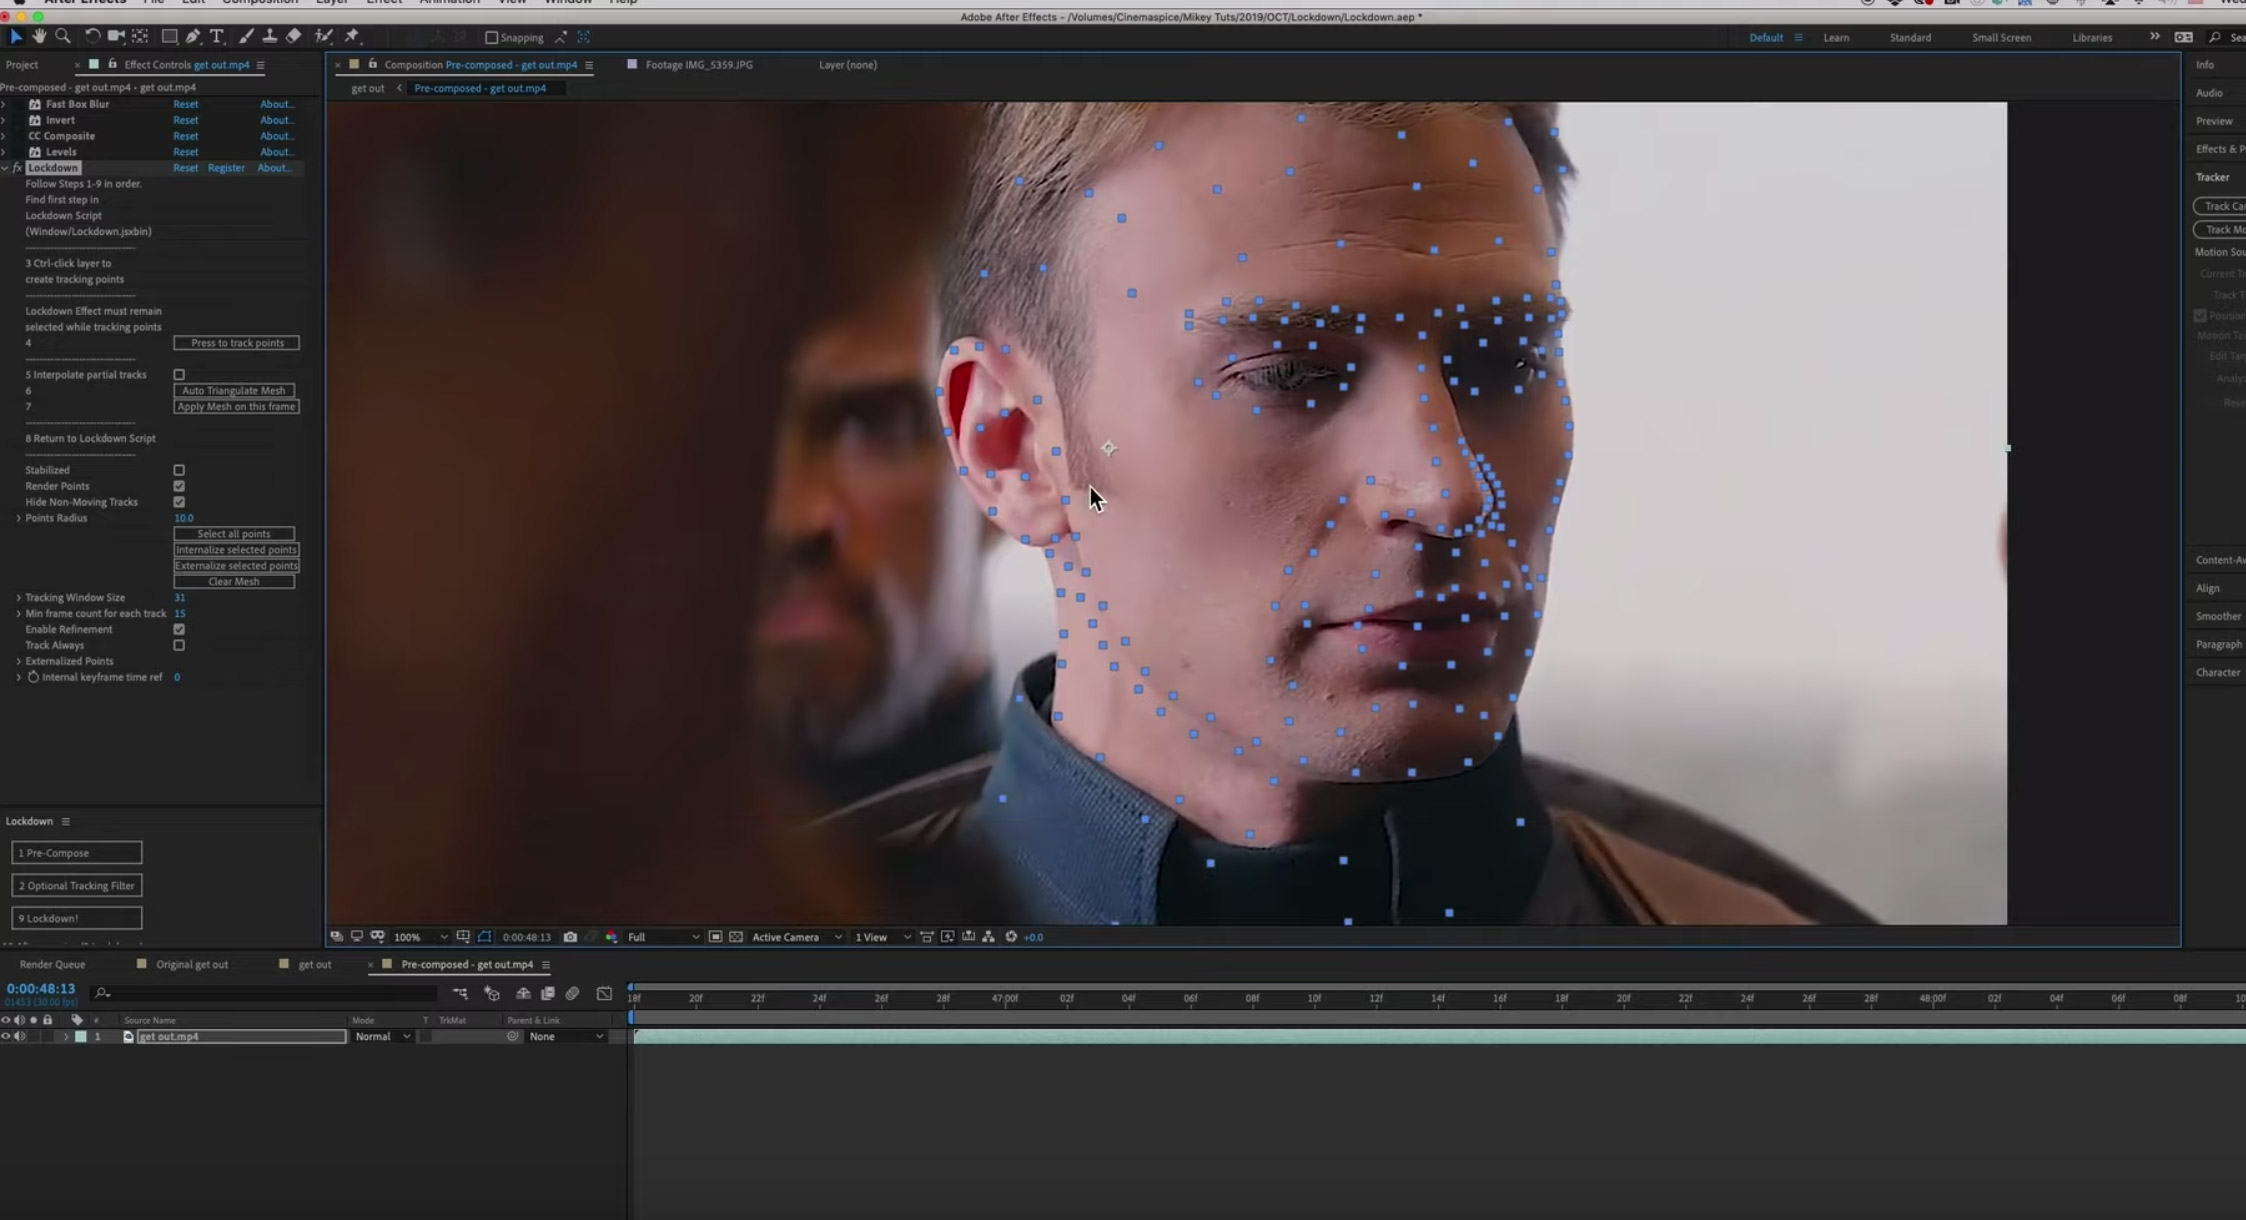Select the Rectangle shape tool
The image size is (2246, 1220).
pos(170,37)
